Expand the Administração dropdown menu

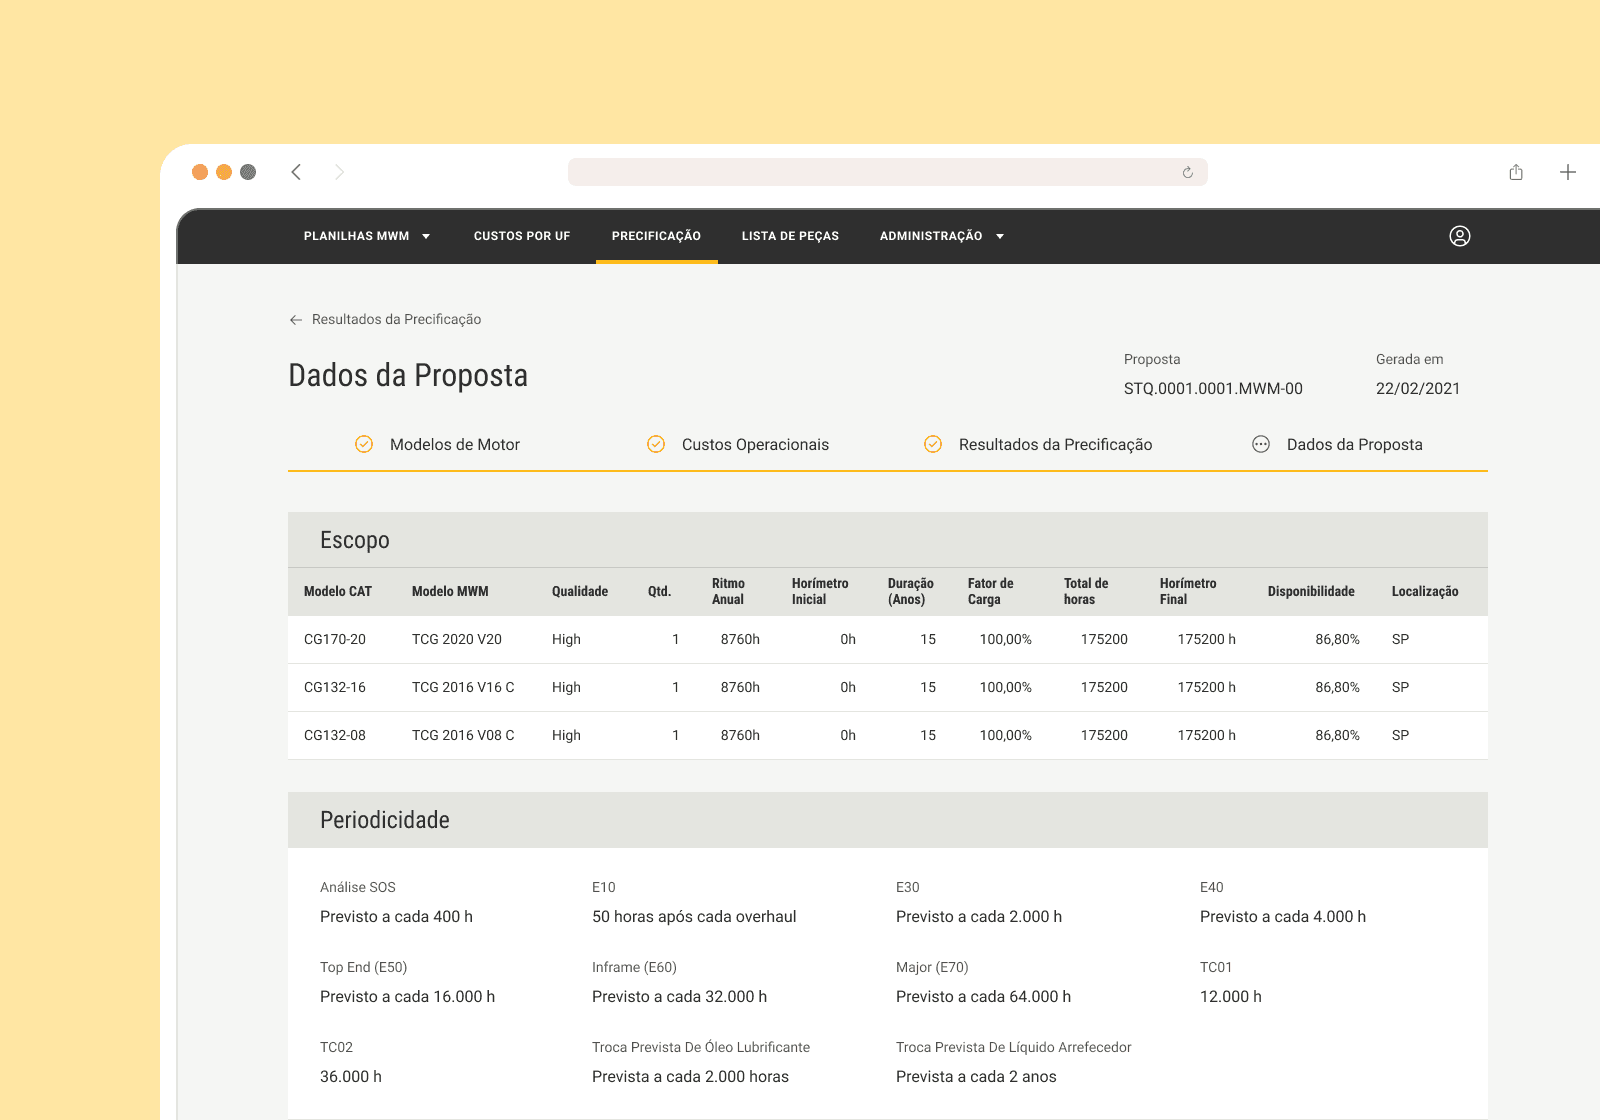point(942,236)
